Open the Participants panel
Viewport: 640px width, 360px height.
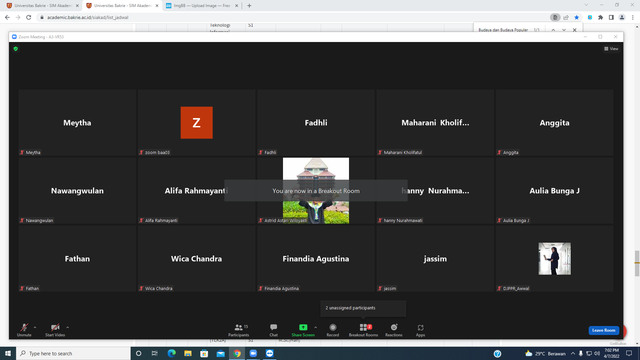(239, 330)
